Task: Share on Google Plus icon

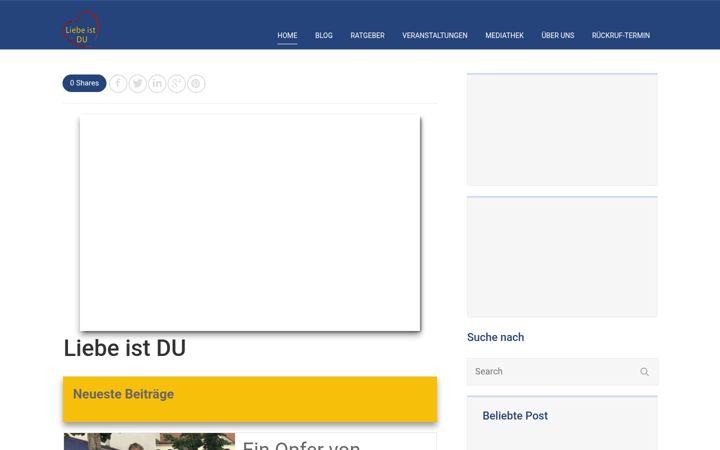Action: coord(176,84)
